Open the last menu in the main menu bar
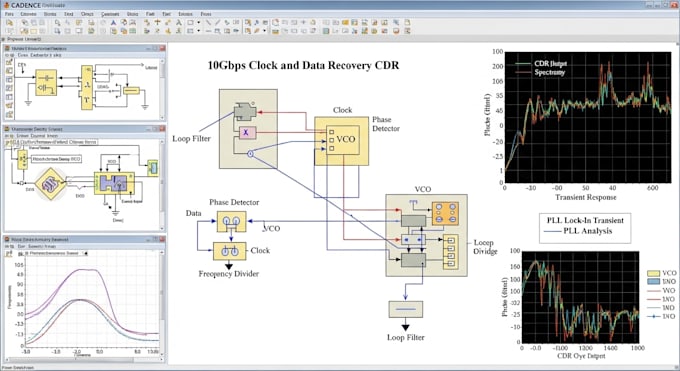Image resolution: width=680 pixels, height=371 pixels. coord(206,14)
